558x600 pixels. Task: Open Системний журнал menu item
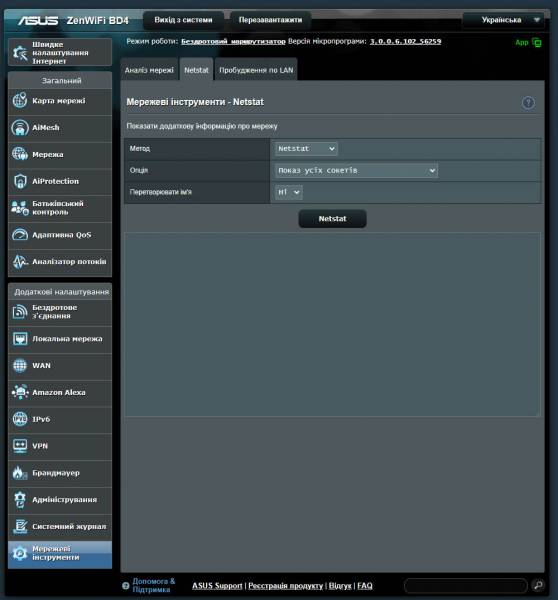(x=60, y=527)
